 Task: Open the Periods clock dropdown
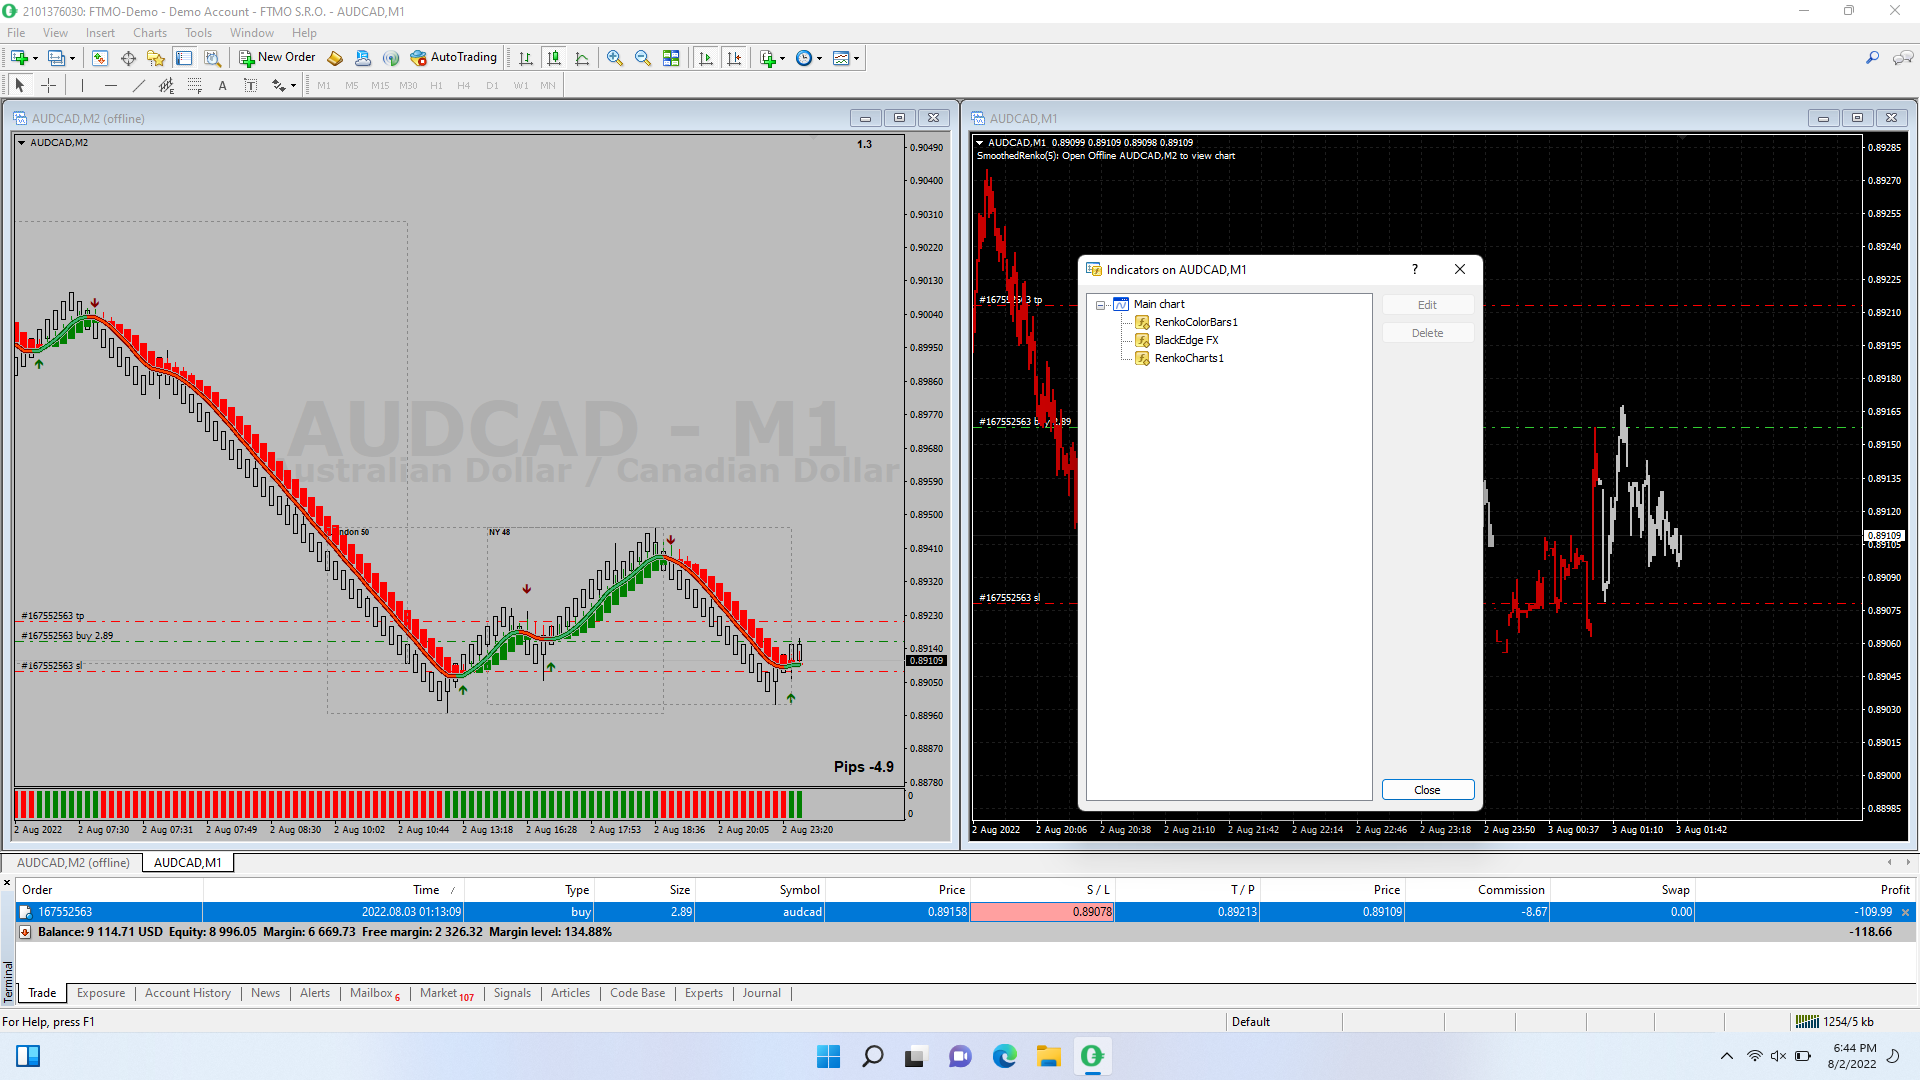809,58
